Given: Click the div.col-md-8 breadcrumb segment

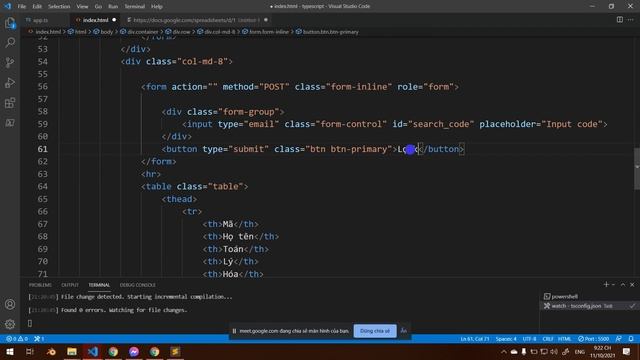Looking at the screenshot, I should 220,32.
